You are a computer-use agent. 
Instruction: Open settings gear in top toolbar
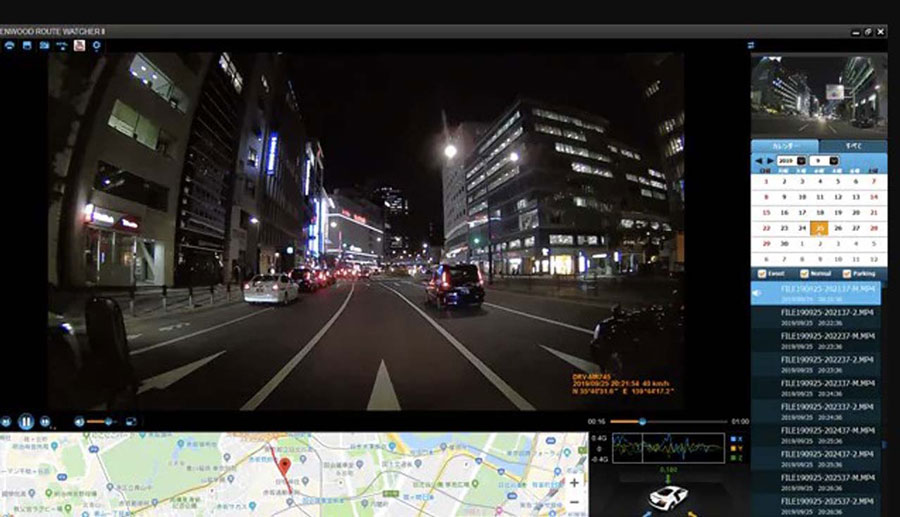[96, 45]
